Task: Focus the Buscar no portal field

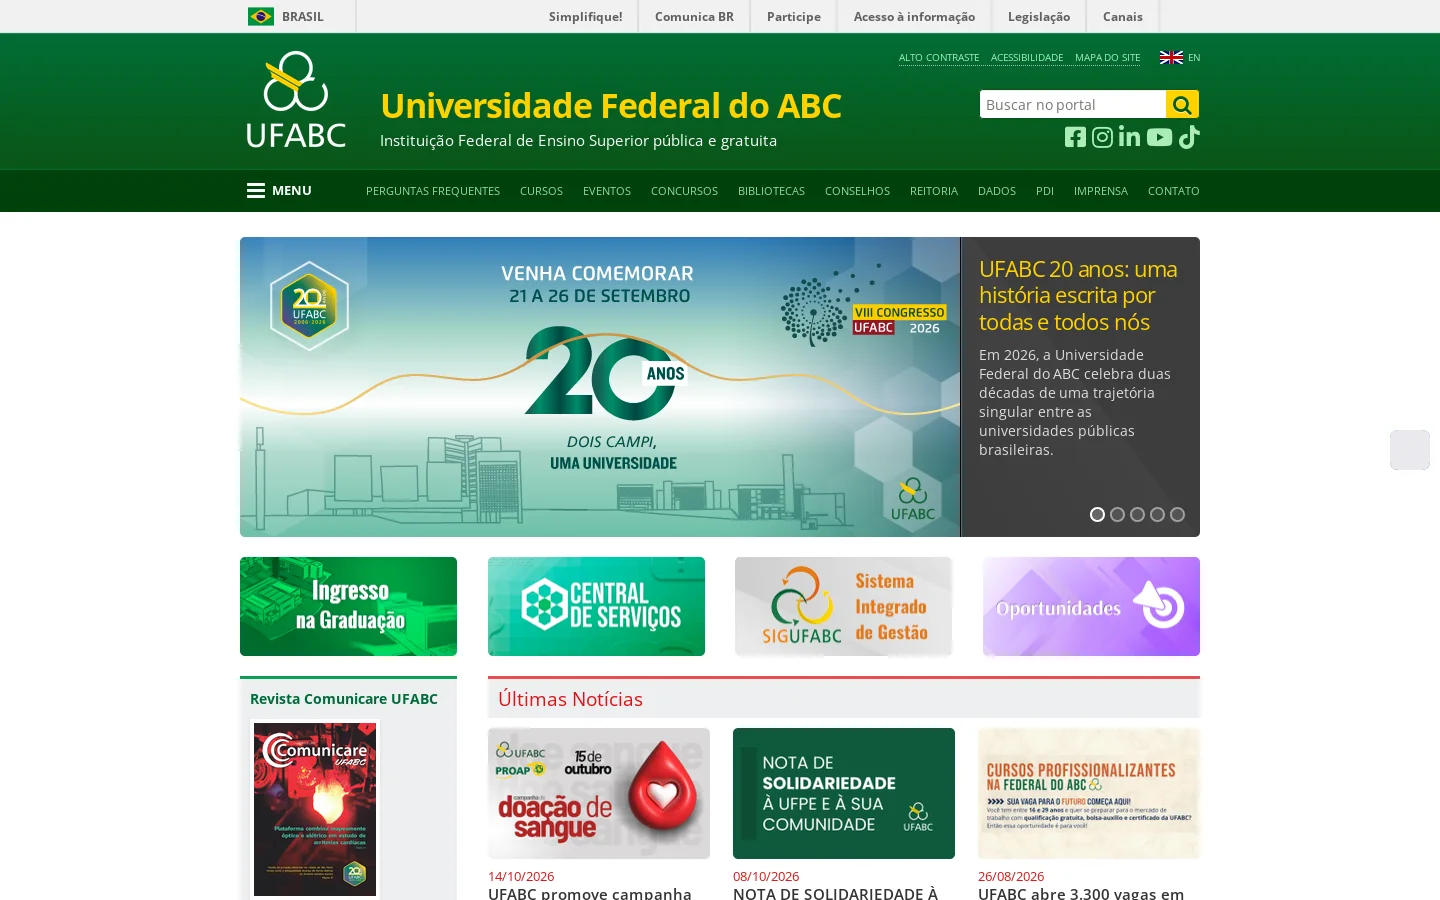Action: coord(1073,104)
